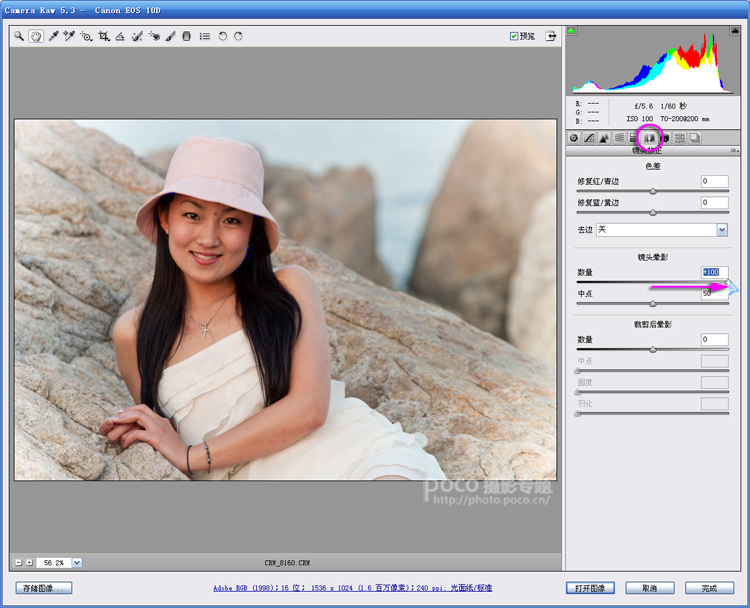Screen dimensions: 750x608
Task: Rotate image 90° counterclockwise
Action: [222, 36]
